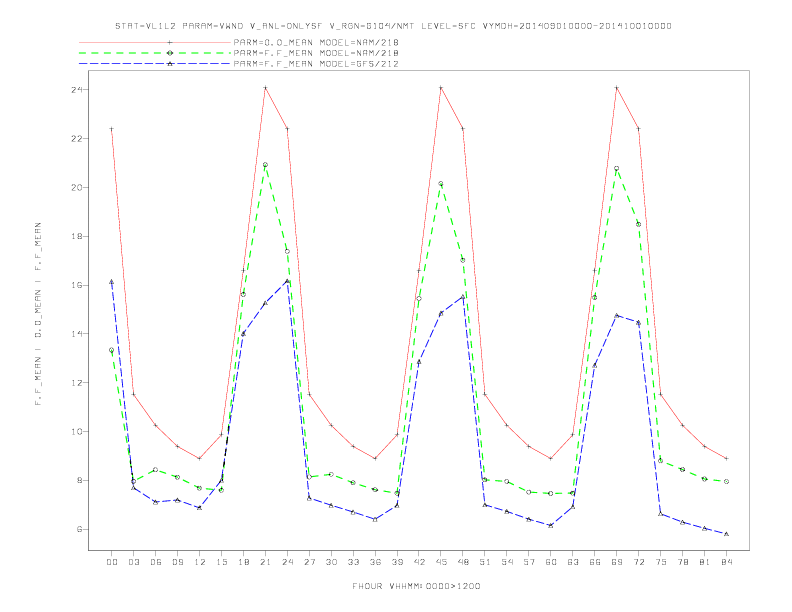Click y-axis tick label 18
This screenshot has height=612, width=792.
[76, 236]
